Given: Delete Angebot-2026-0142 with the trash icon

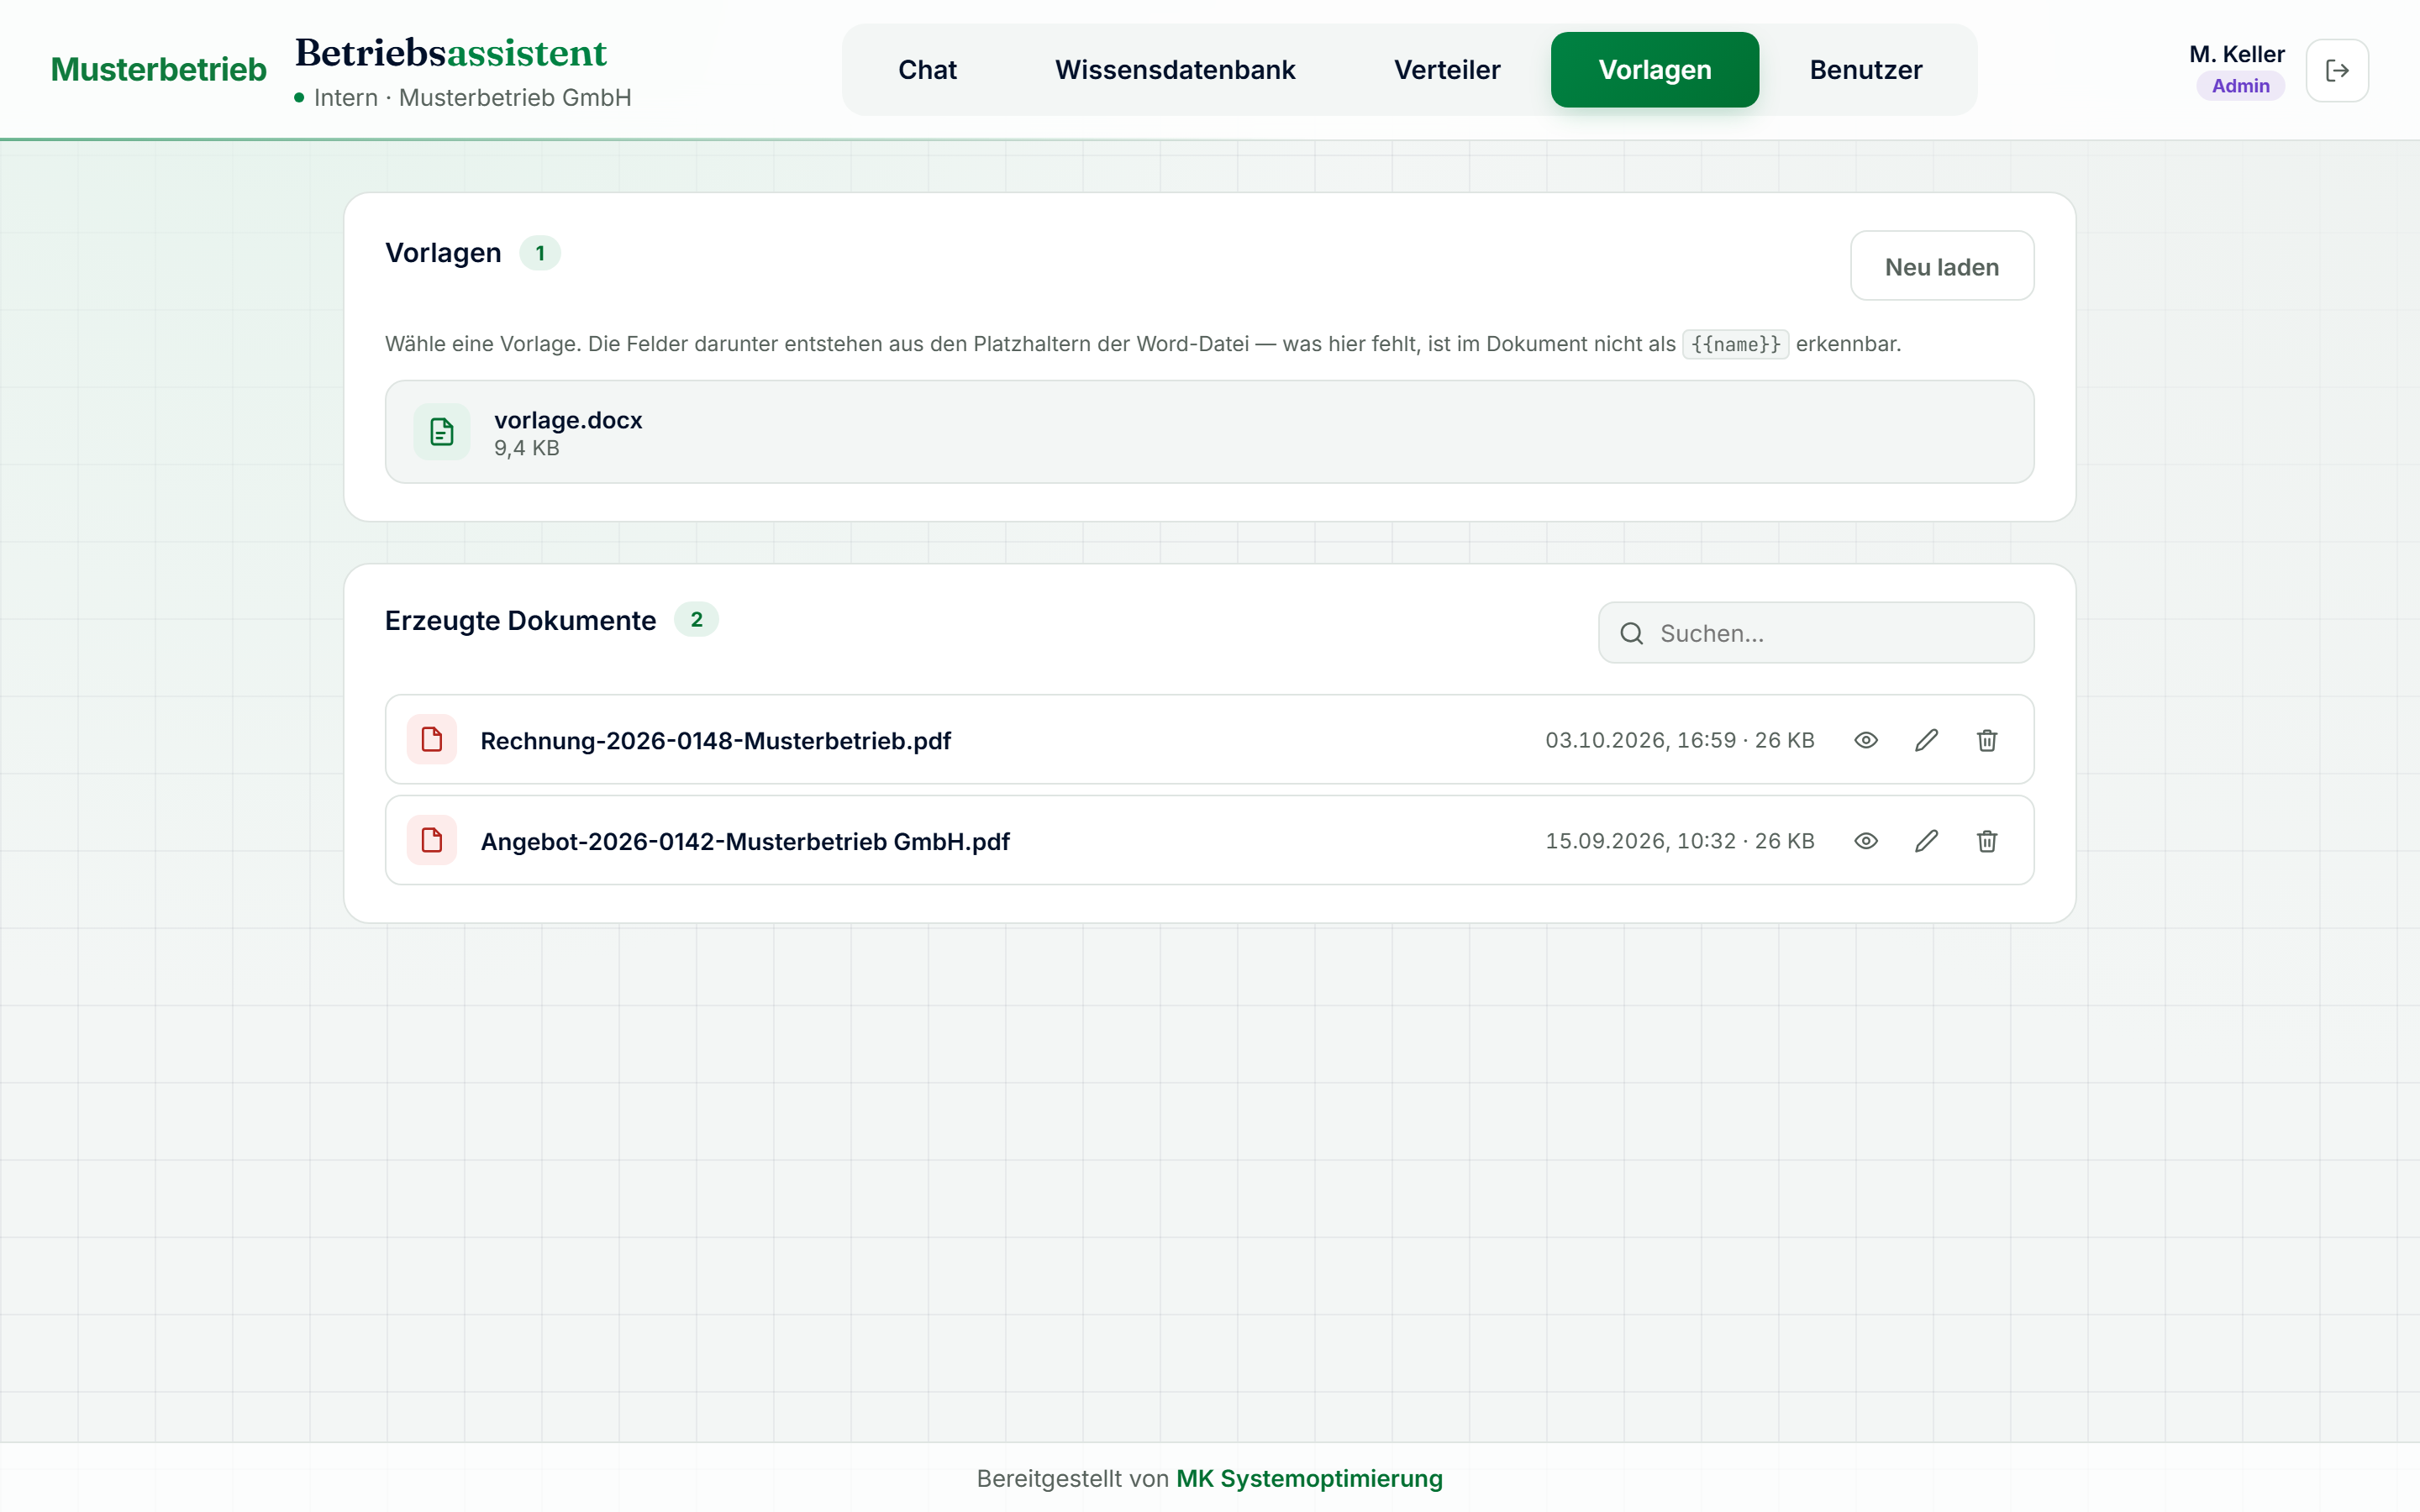Looking at the screenshot, I should 1987,841.
